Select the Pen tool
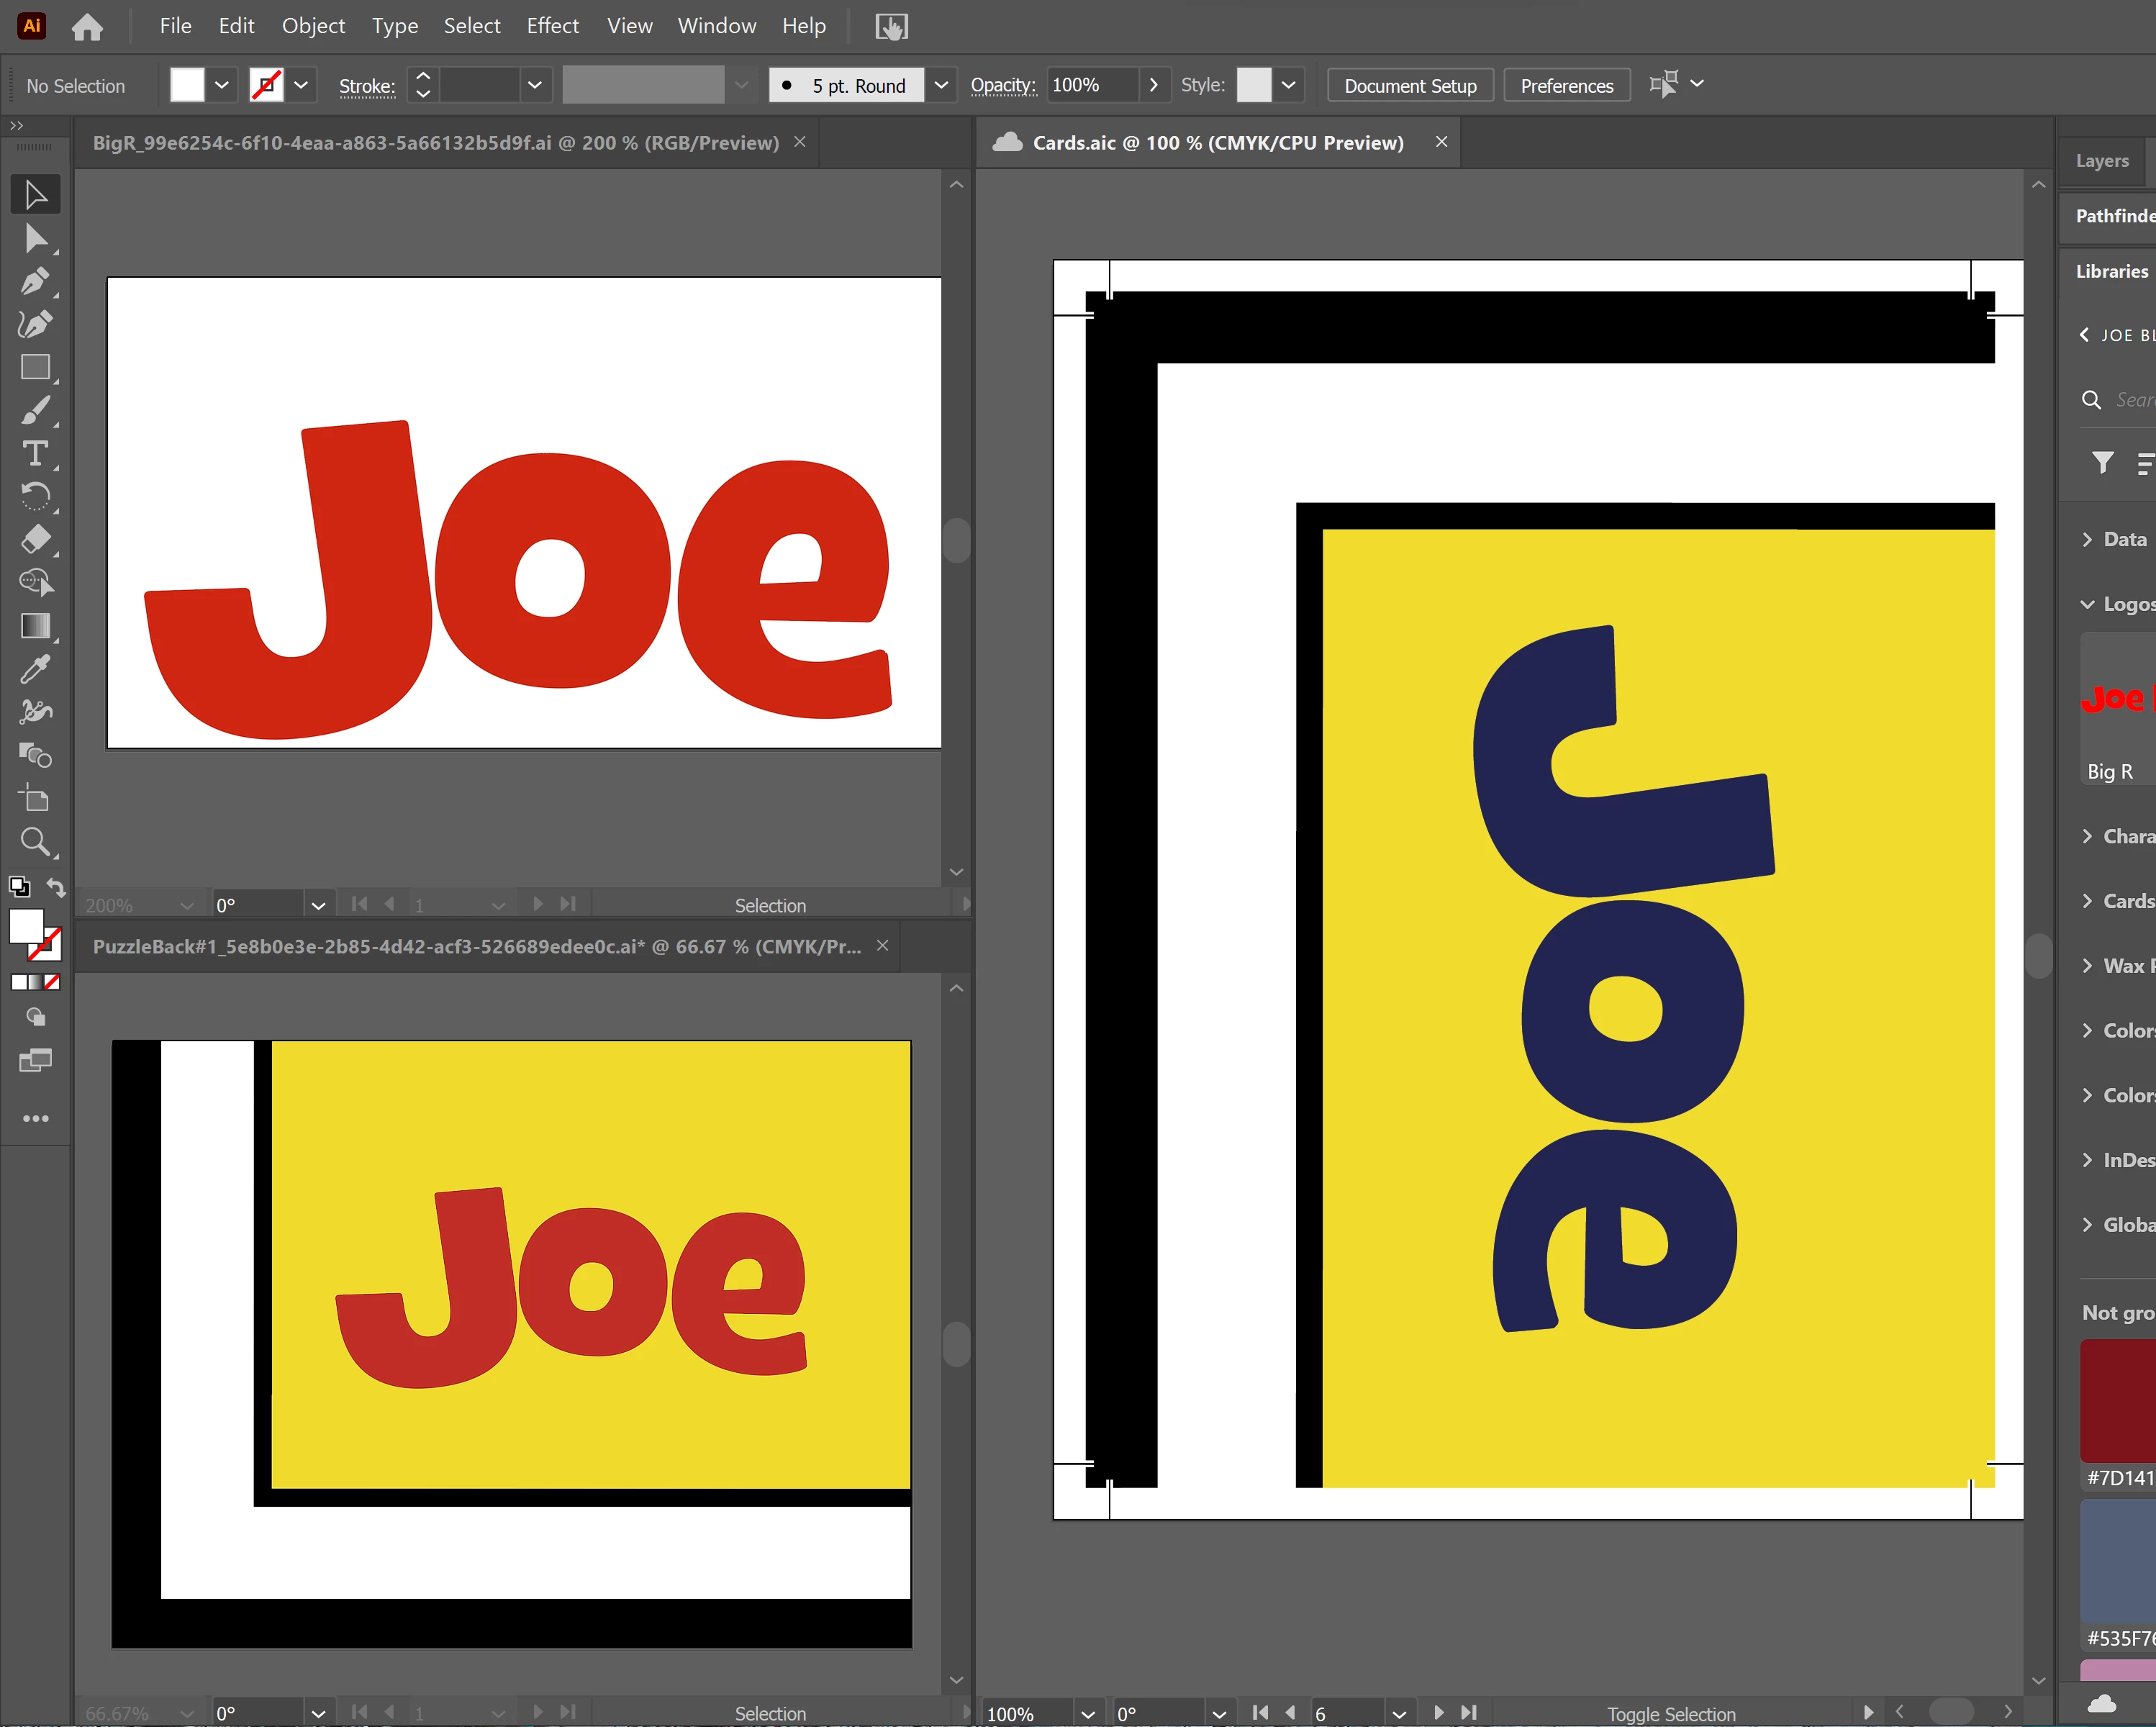Image resolution: width=2156 pixels, height=1727 pixels. [x=34, y=282]
